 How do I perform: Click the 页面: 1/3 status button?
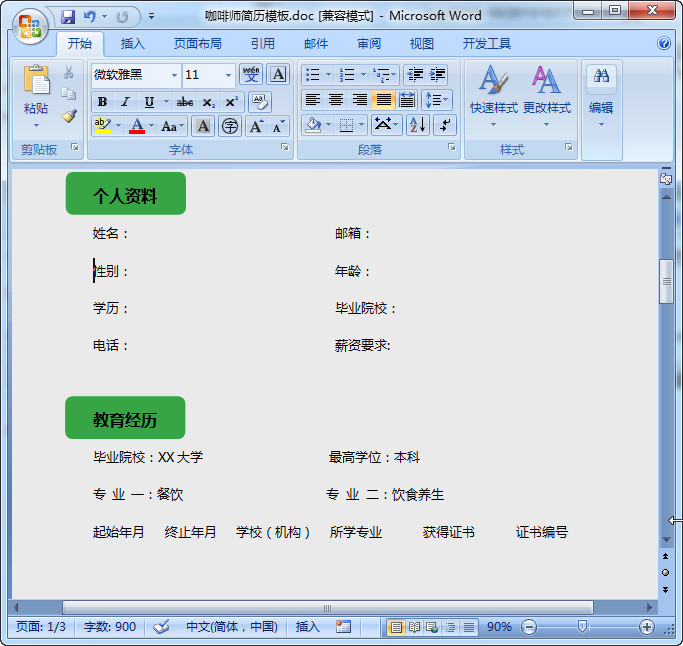(x=41, y=627)
